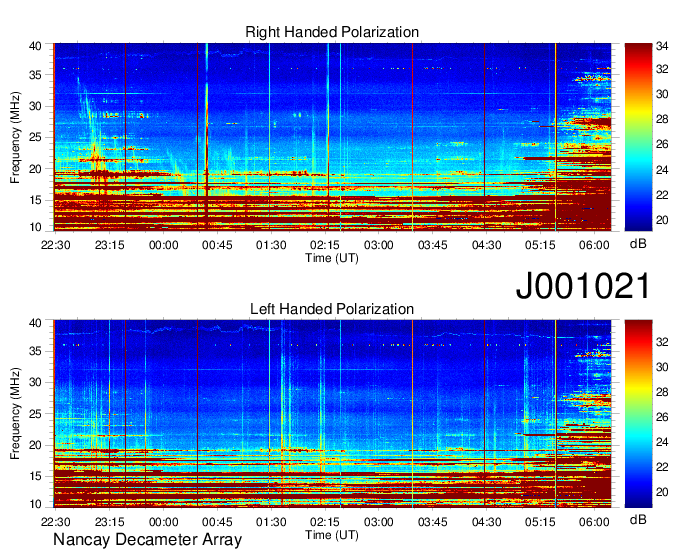Click the 32 dB tick on Left Handed color bar
Viewport: 680px width, 552px height.
[x=662, y=342]
